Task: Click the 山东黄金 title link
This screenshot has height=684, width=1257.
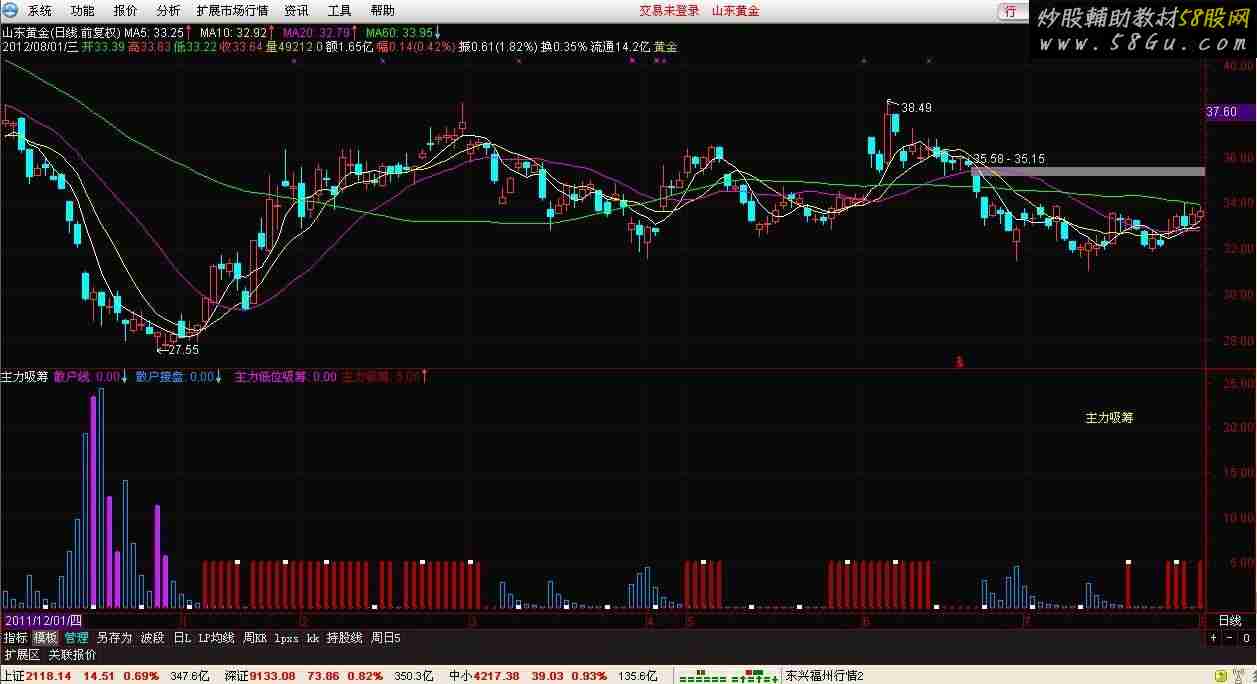Action: 735,11
